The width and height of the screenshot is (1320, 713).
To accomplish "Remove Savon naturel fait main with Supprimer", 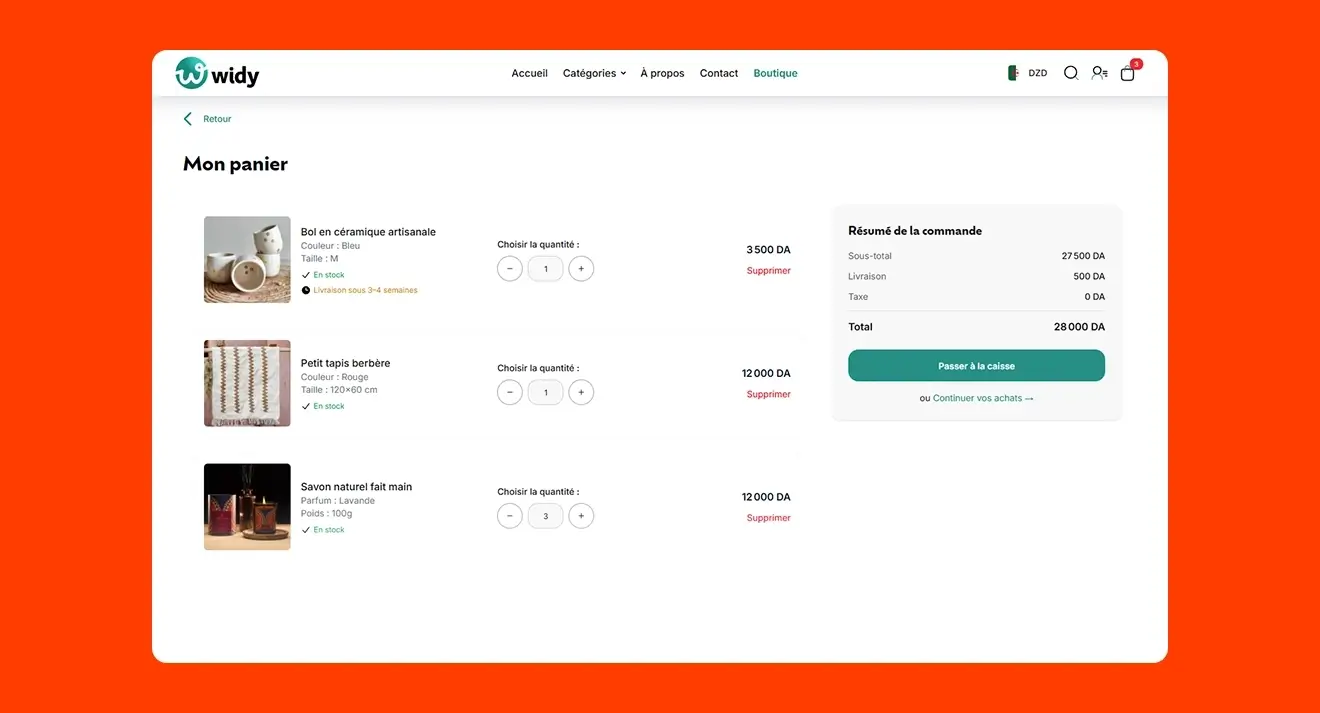I will pyautogui.click(x=768, y=518).
